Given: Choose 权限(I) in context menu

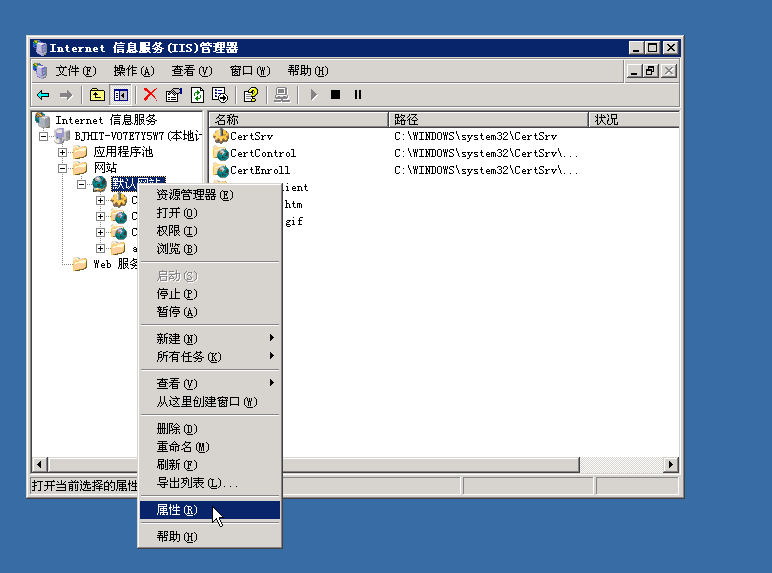Looking at the screenshot, I should tap(210, 231).
